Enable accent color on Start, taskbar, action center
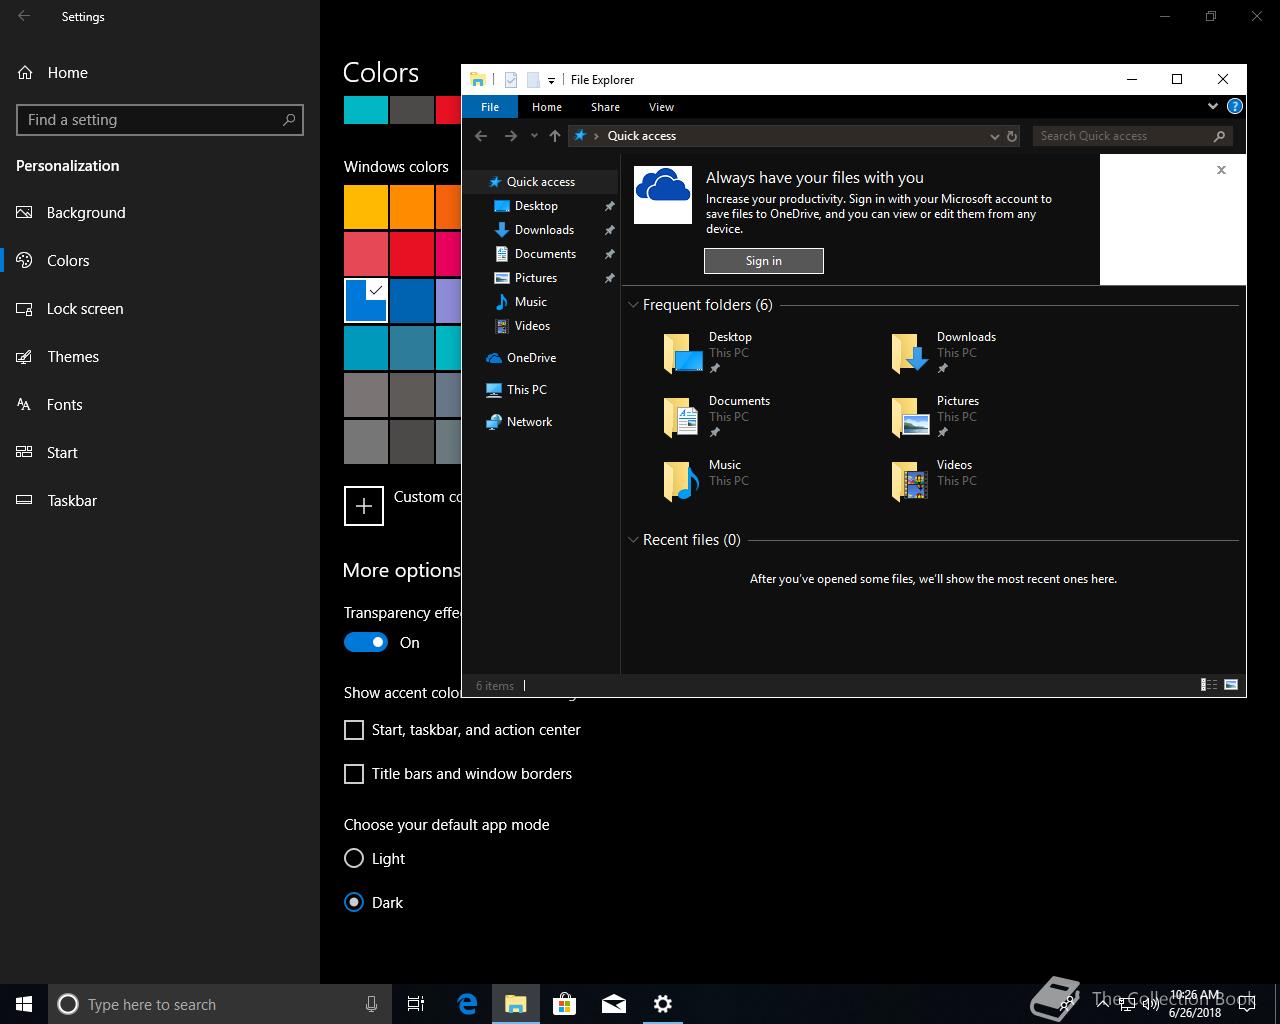This screenshot has height=1024, width=1280. click(354, 730)
